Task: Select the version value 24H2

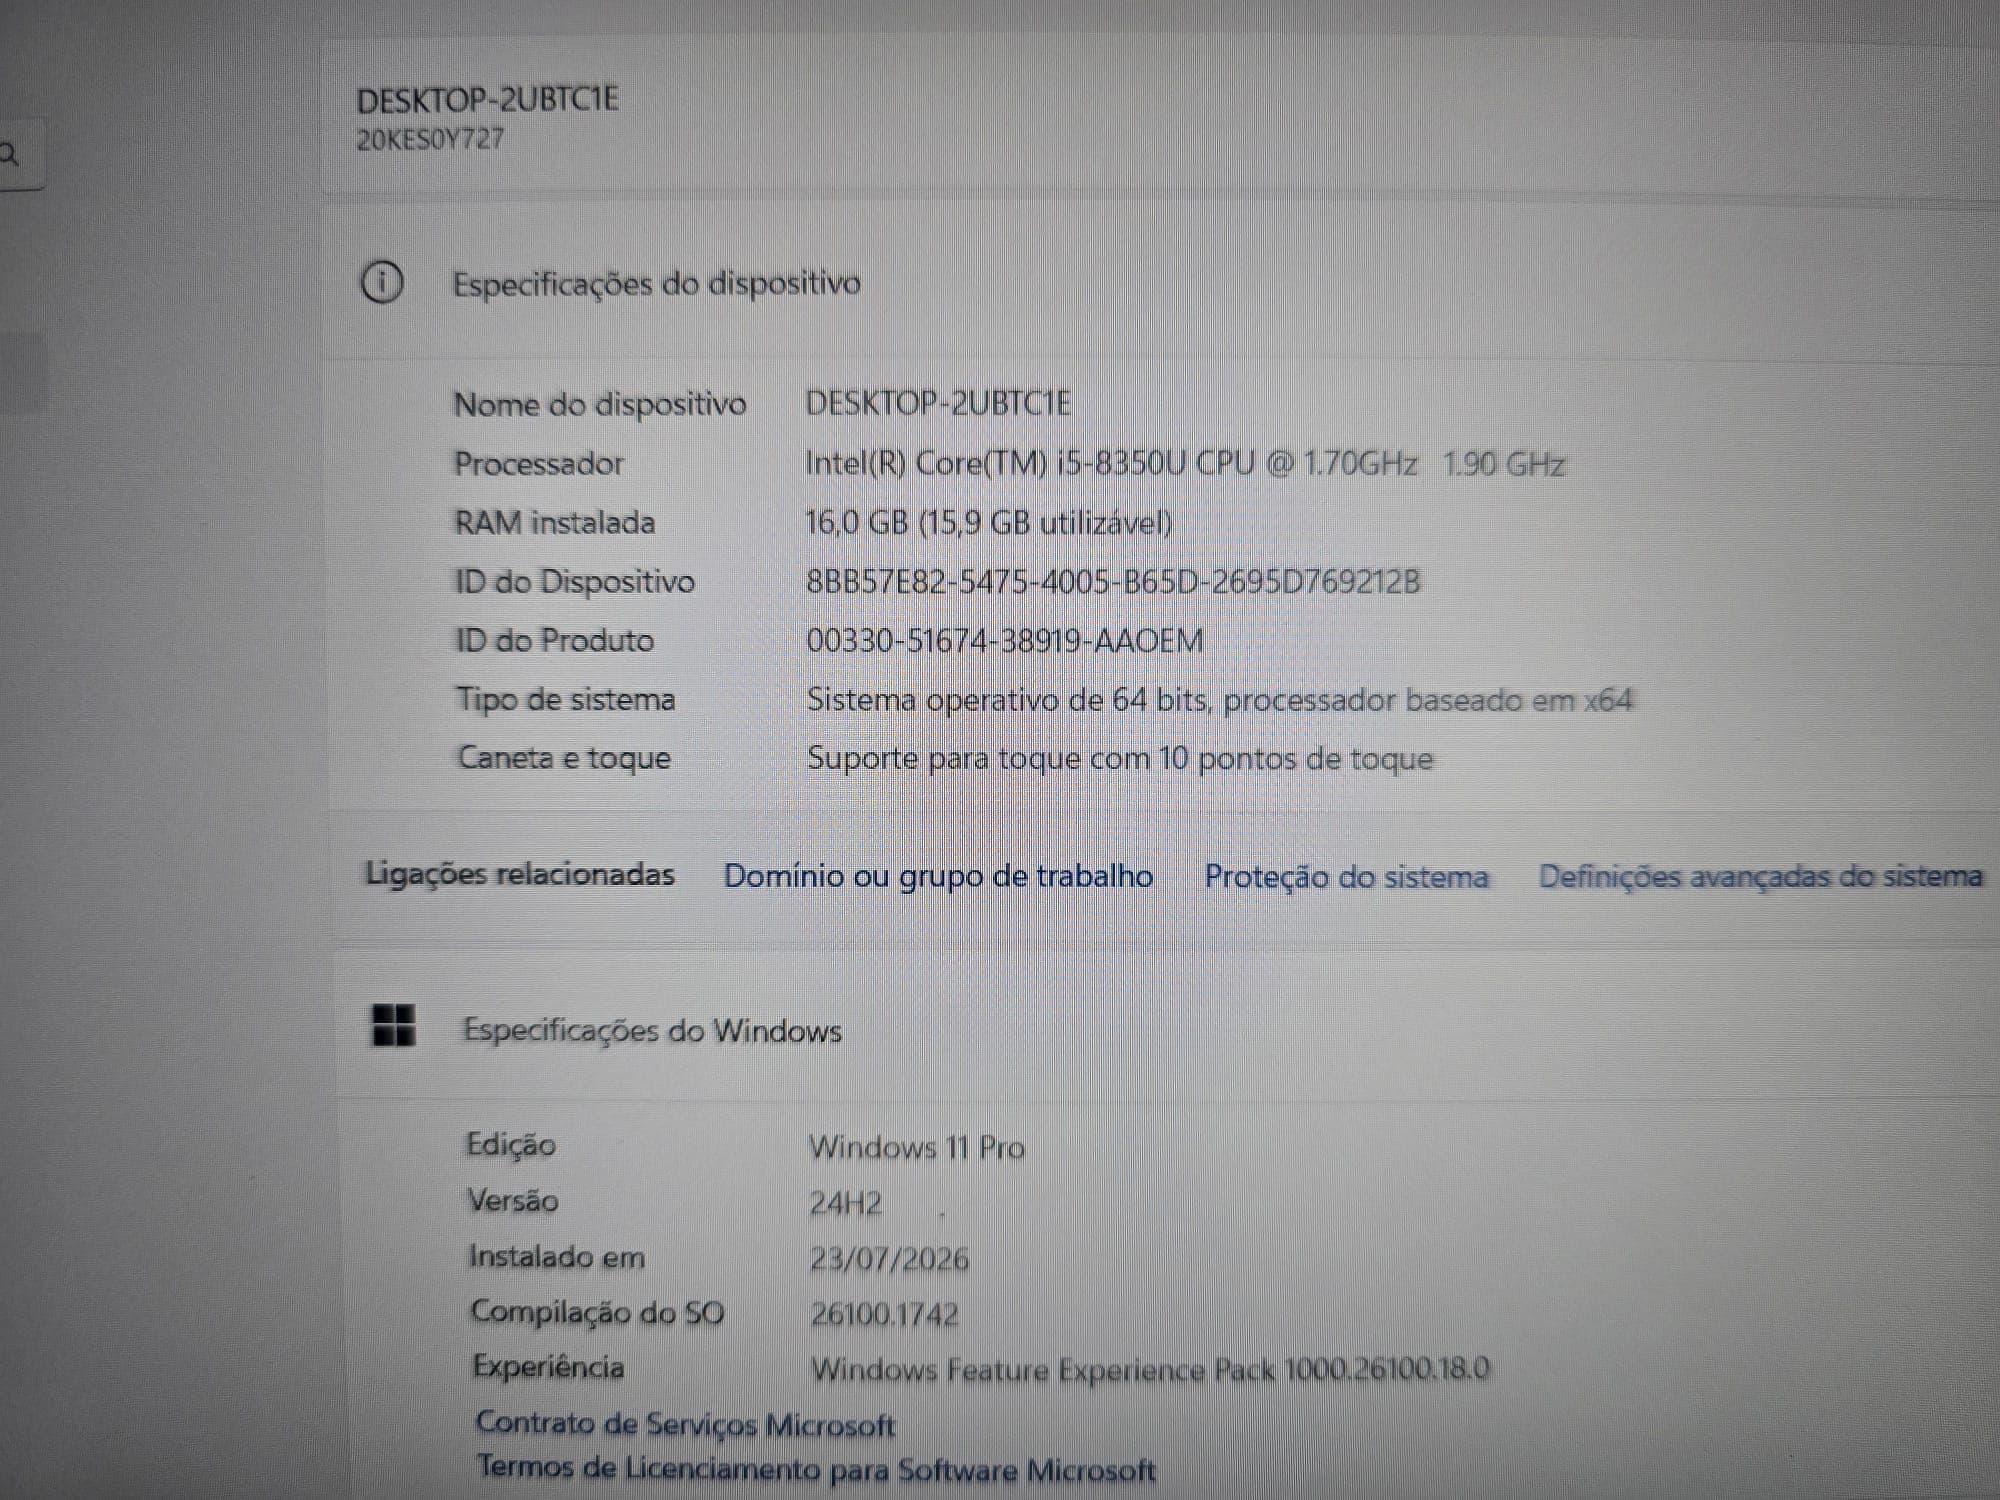Action: point(846,1202)
